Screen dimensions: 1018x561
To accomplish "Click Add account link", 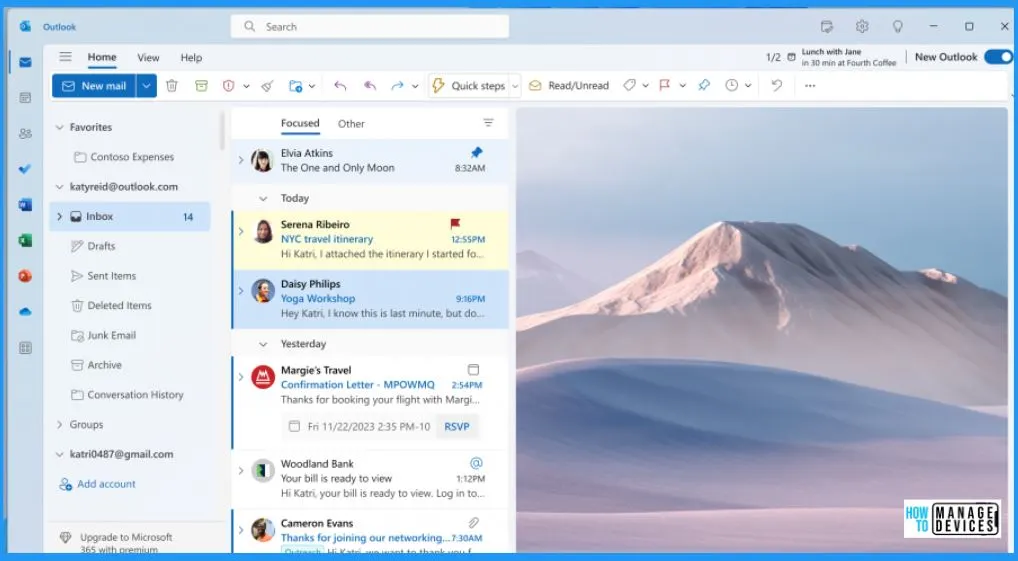I will click(x=97, y=484).
